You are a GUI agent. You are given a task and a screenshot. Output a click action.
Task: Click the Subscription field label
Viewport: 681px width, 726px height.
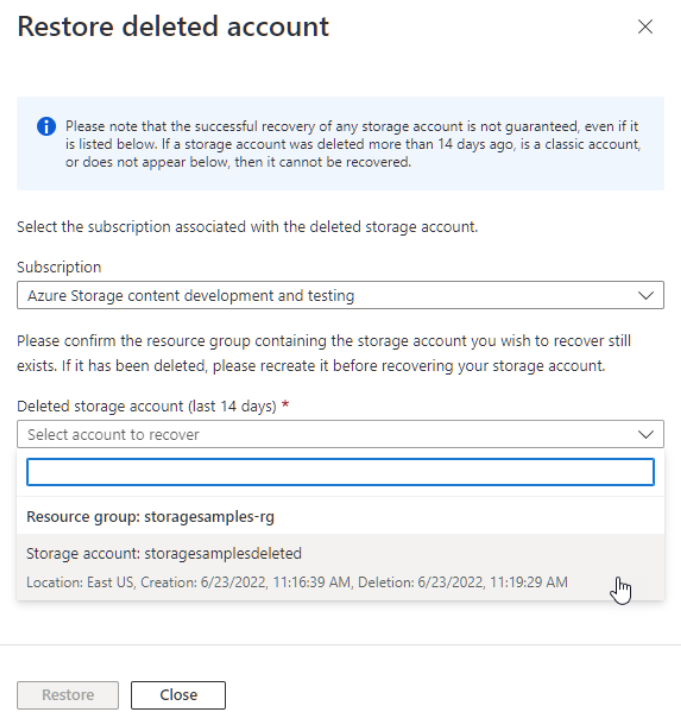click(59, 267)
